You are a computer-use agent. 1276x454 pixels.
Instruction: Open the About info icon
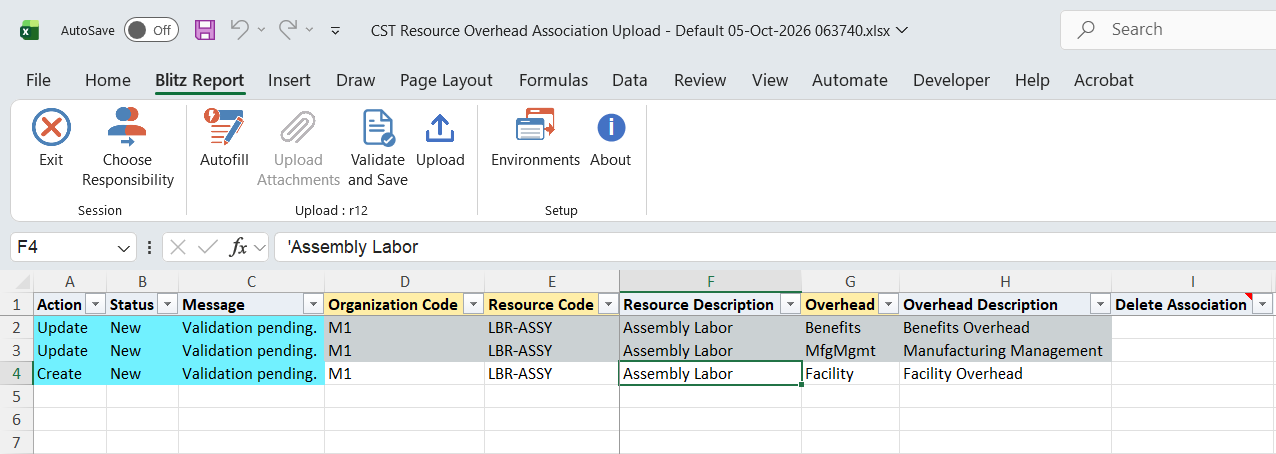610,128
